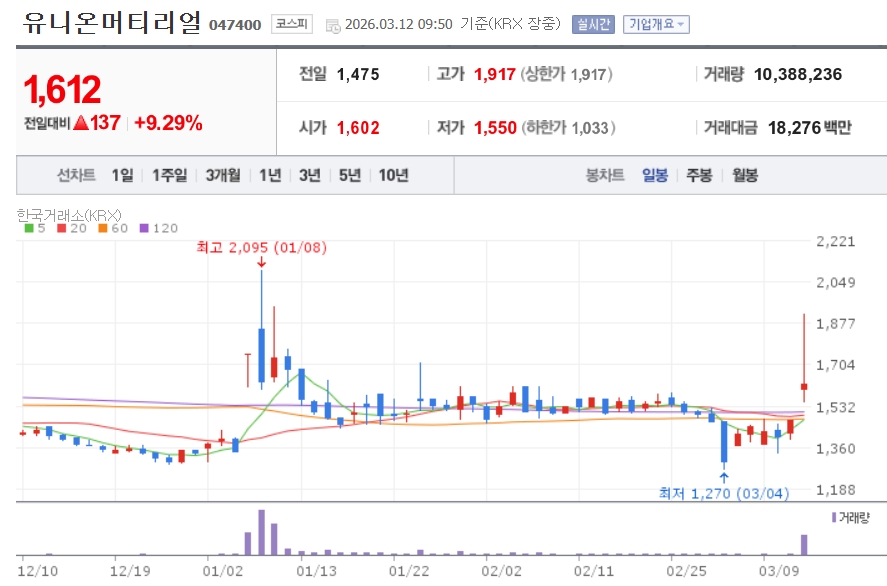Image resolution: width=887 pixels, height=586 pixels.
Task: Click the latest red candlestick at 03/12
Action: click(x=804, y=357)
